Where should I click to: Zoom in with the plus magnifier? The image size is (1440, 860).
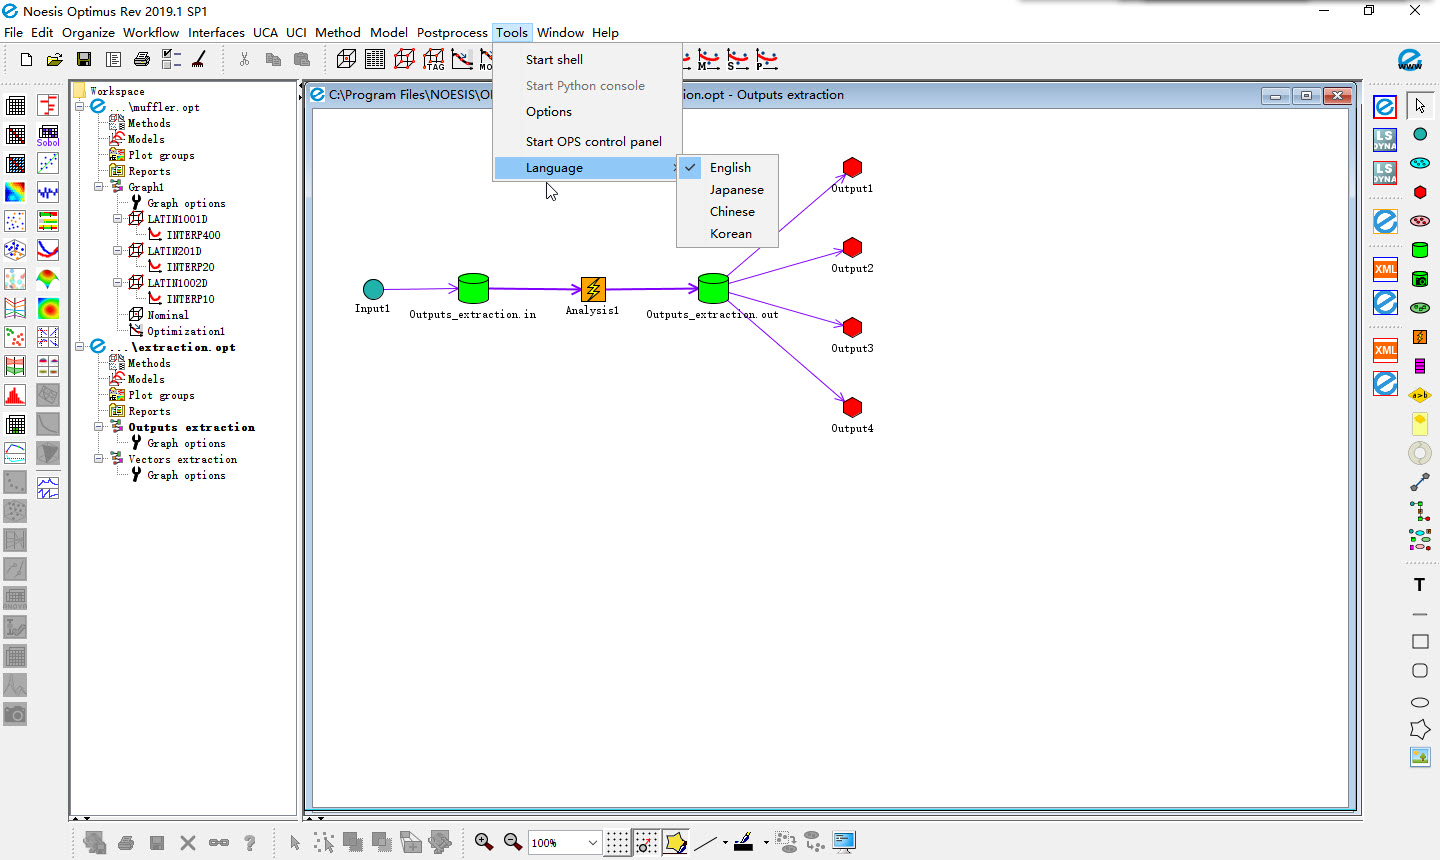(484, 842)
